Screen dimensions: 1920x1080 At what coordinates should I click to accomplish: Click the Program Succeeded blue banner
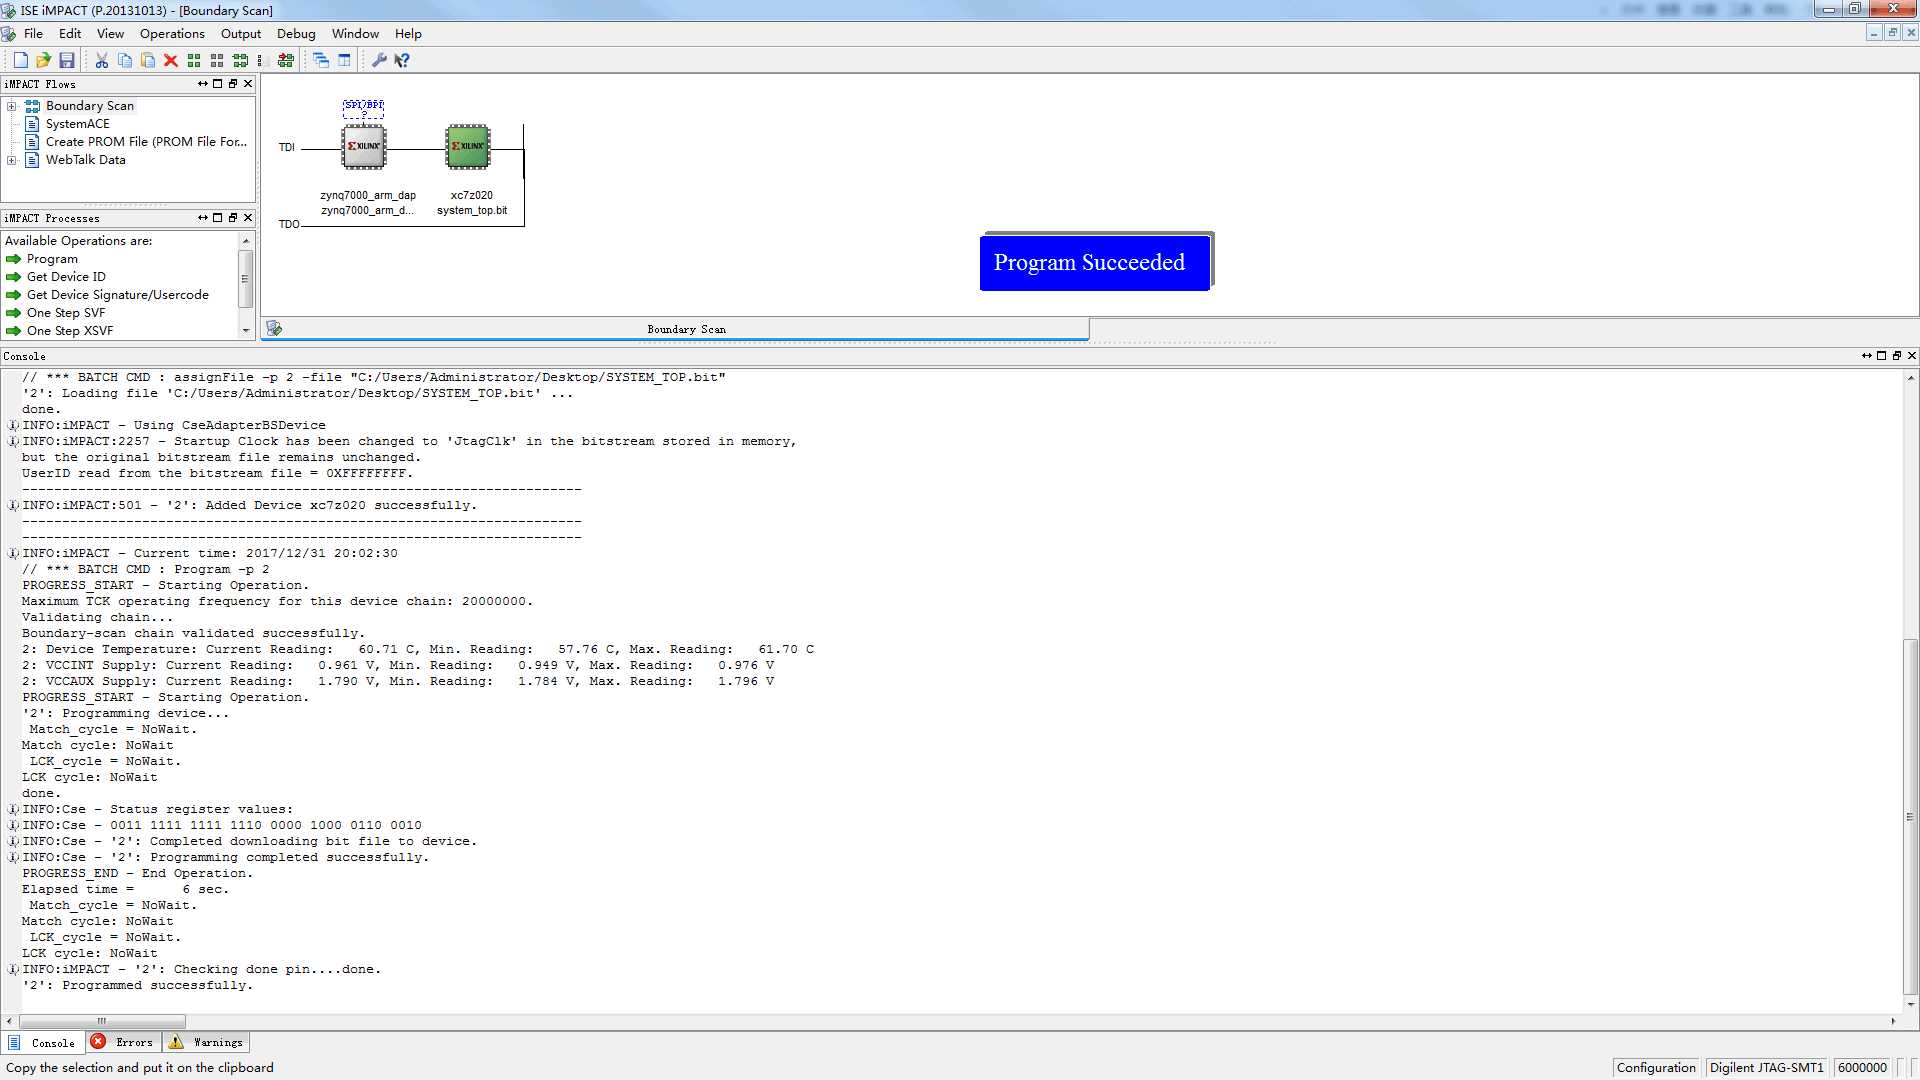1095,262
